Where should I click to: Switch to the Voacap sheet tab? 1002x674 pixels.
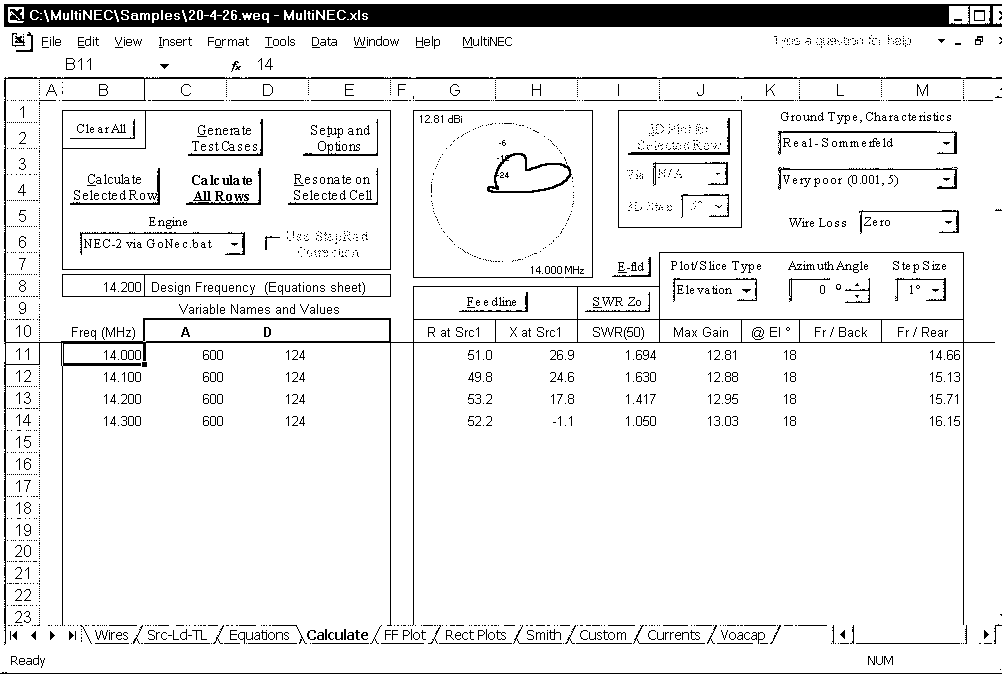743,635
